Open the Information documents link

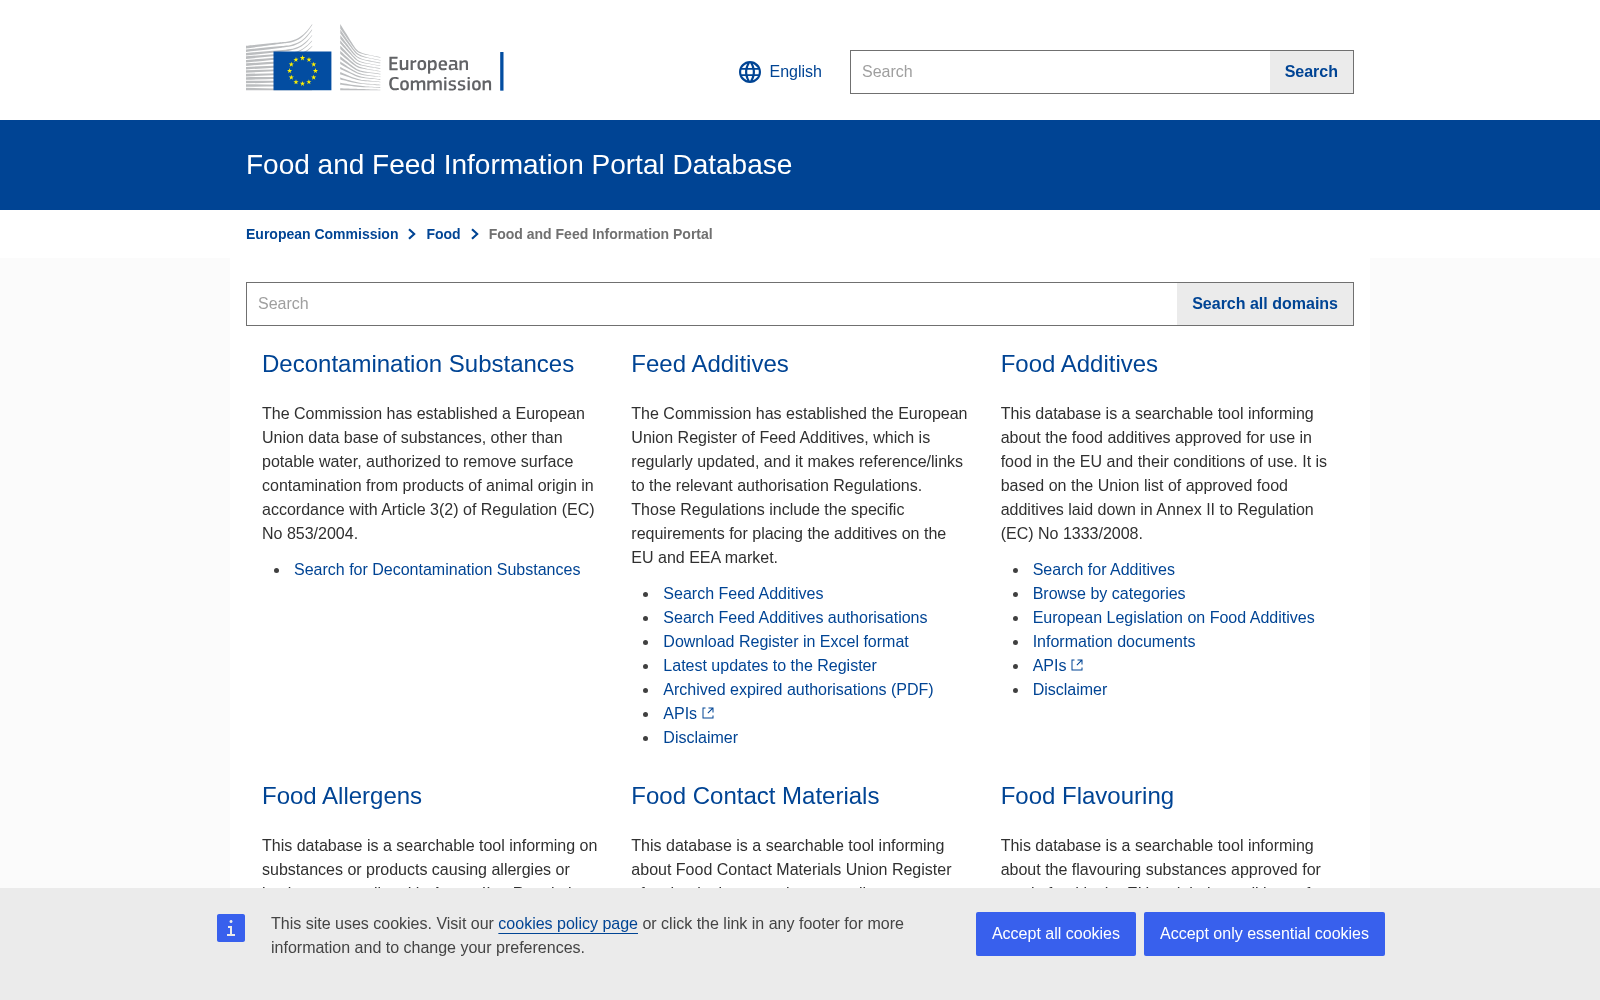(1114, 642)
